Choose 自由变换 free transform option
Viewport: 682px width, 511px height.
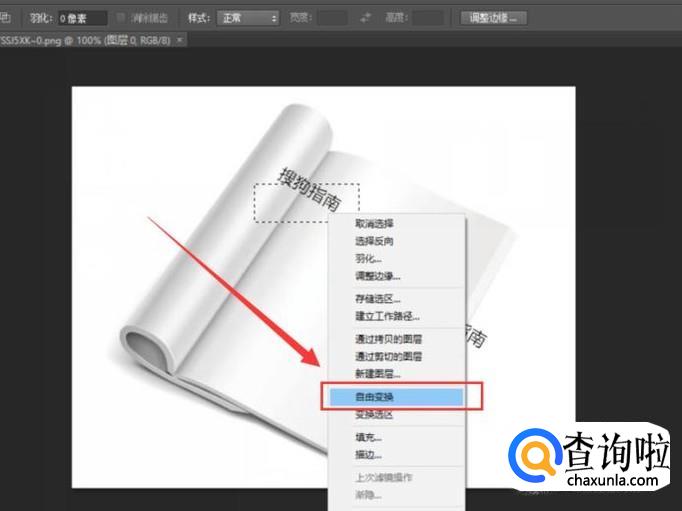pyautogui.click(x=375, y=397)
